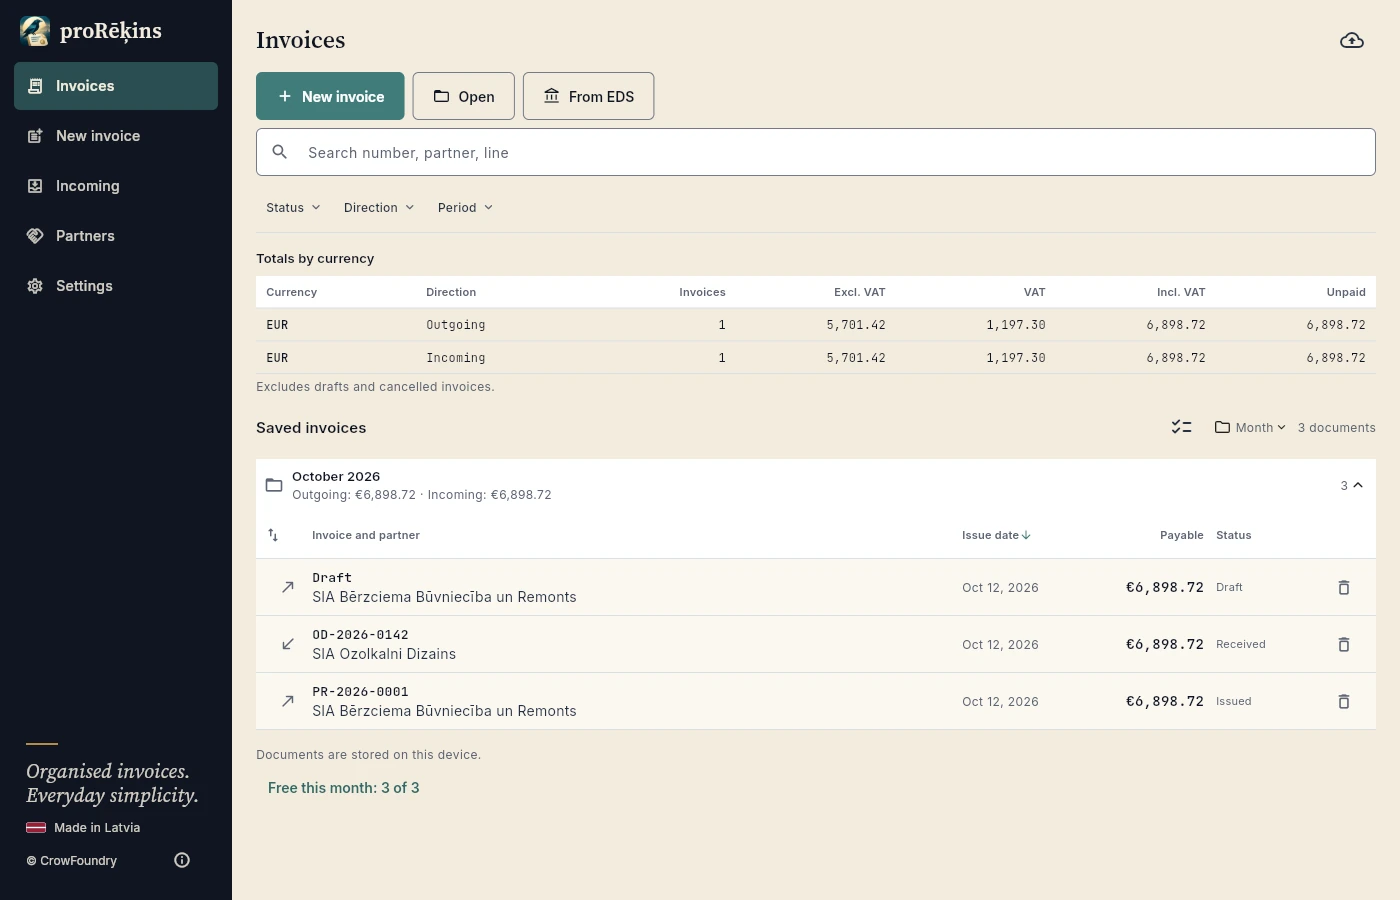Click the checklist select-multiple icon
The image size is (1400, 900).
click(1181, 427)
